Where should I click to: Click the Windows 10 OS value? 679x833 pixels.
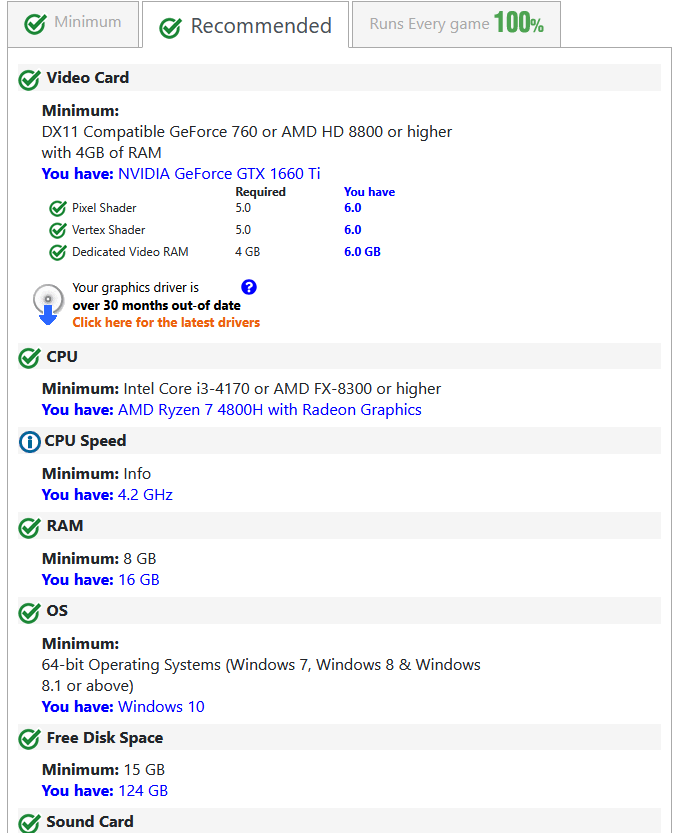161,707
